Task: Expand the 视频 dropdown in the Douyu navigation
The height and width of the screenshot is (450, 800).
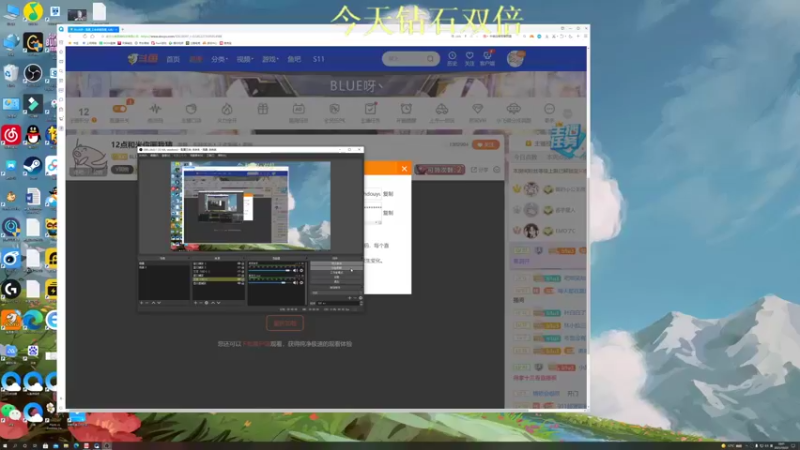Action: (245, 59)
